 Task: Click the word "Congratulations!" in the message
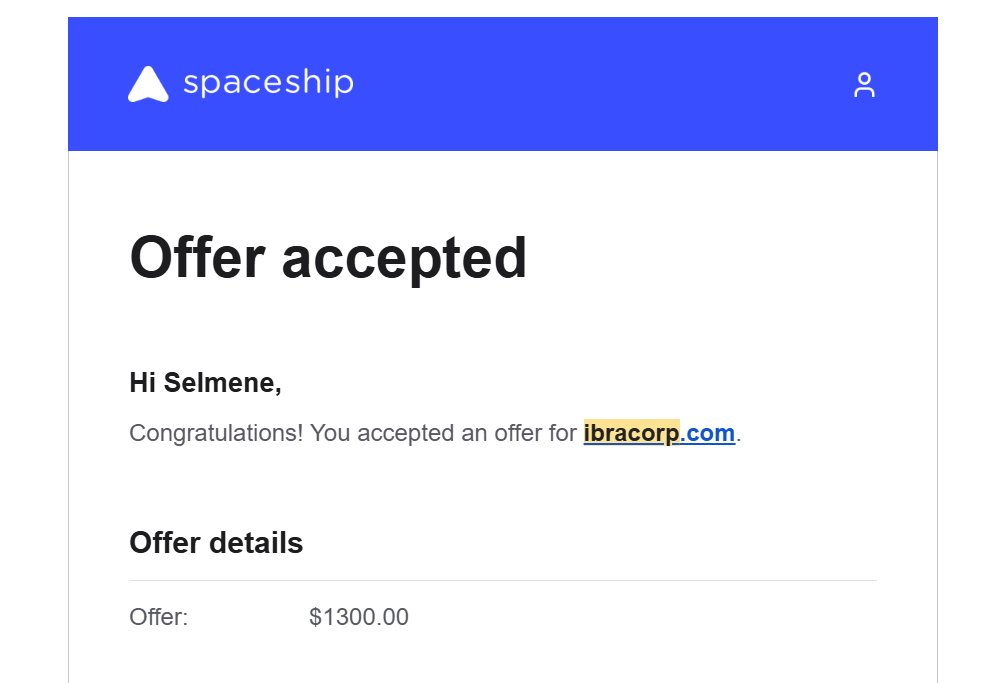216,434
